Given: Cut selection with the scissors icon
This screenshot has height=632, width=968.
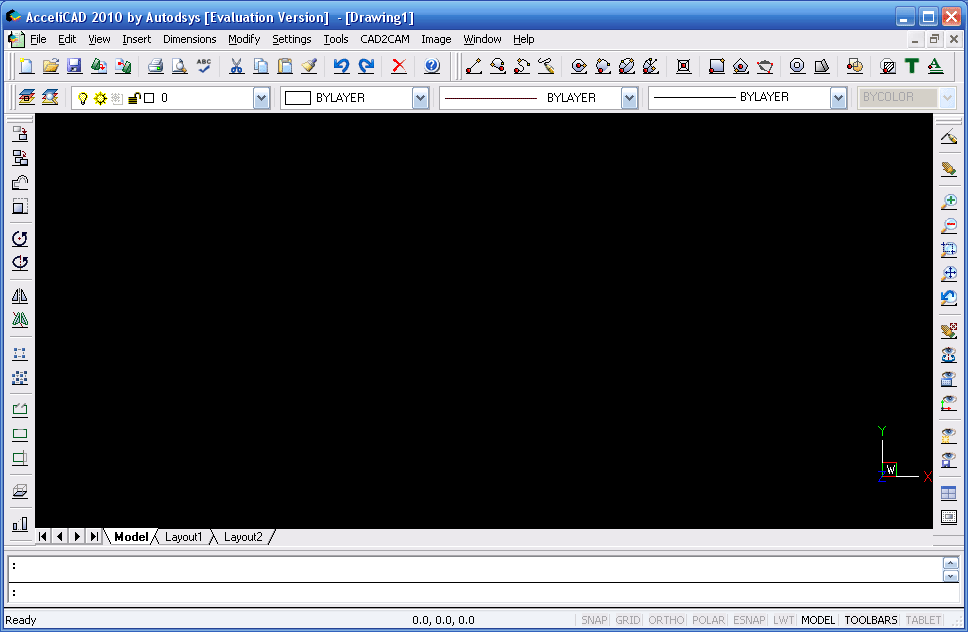Looking at the screenshot, I should click(236, 65).
